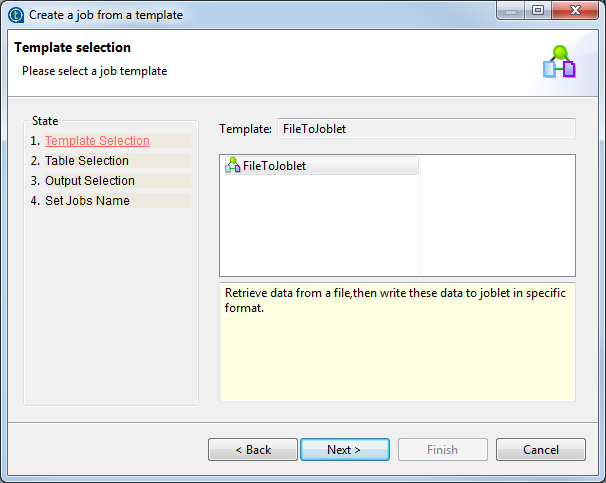Cancel the template wizard
Screen dimensions: 606x483
541,450
